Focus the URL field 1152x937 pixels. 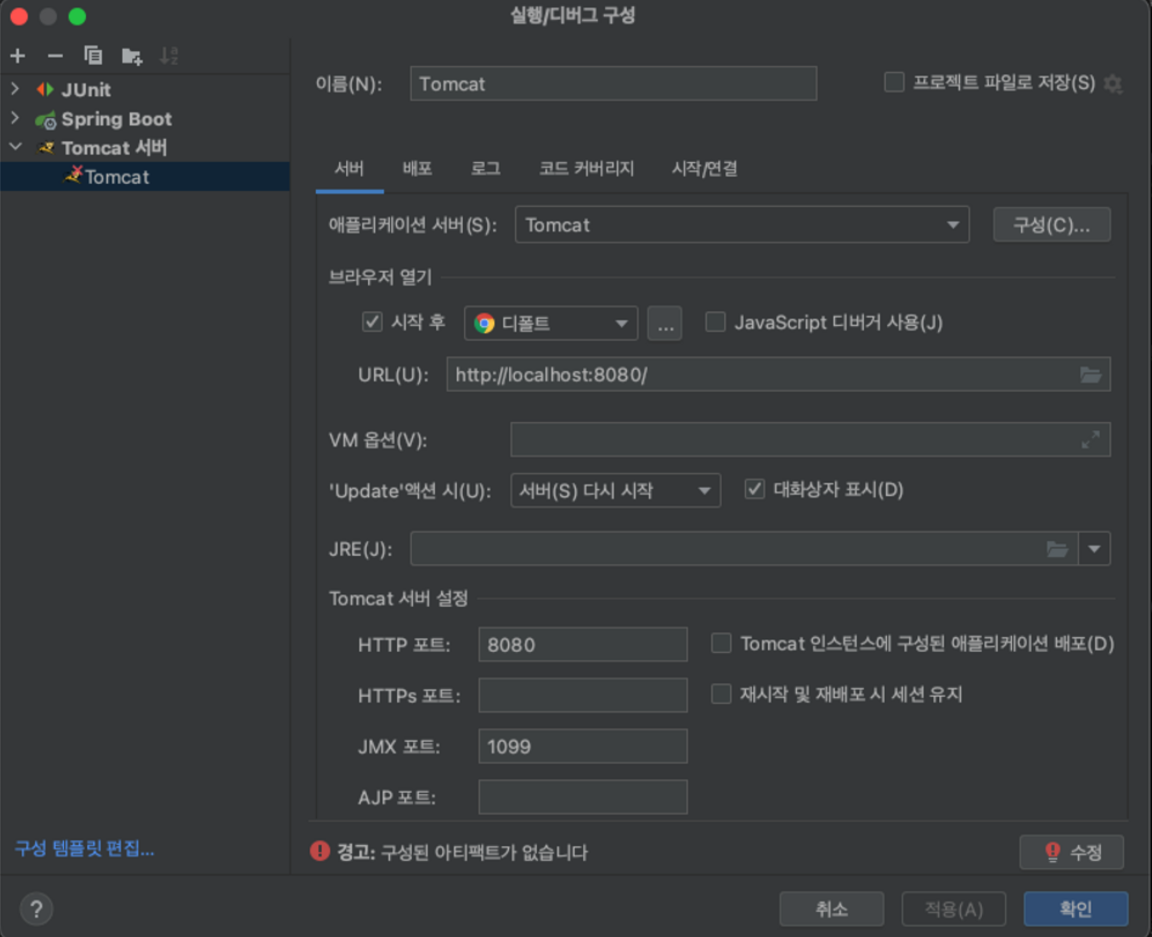[763, 375]
